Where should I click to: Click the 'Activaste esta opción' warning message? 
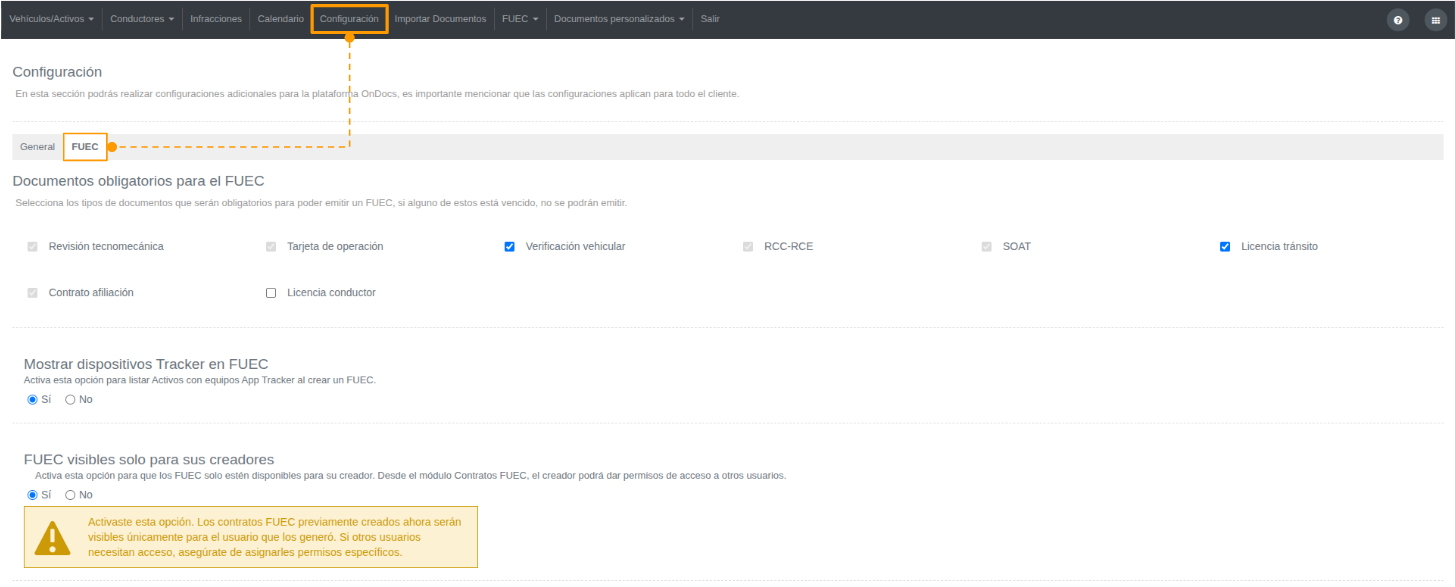pyautogui.click(x=251, y=537)
